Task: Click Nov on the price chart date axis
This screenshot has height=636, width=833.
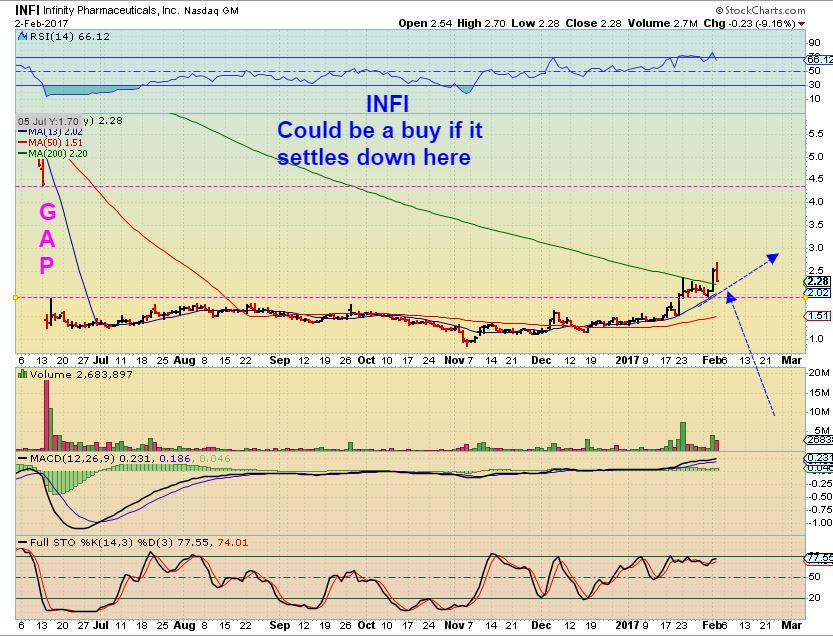Action: (454, 360)
